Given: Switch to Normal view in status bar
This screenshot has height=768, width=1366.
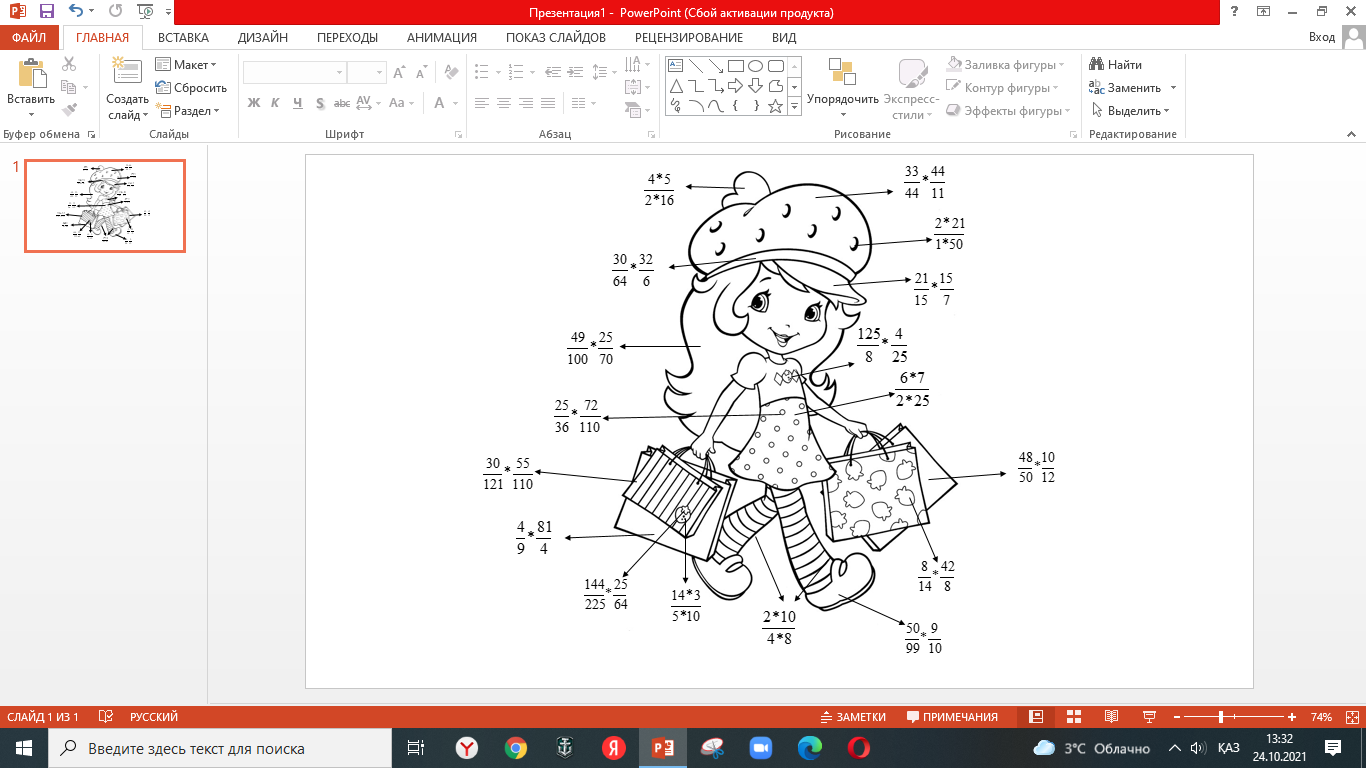Looking at the screenshot, I should pyautogui.click(x=1036, y=717).
